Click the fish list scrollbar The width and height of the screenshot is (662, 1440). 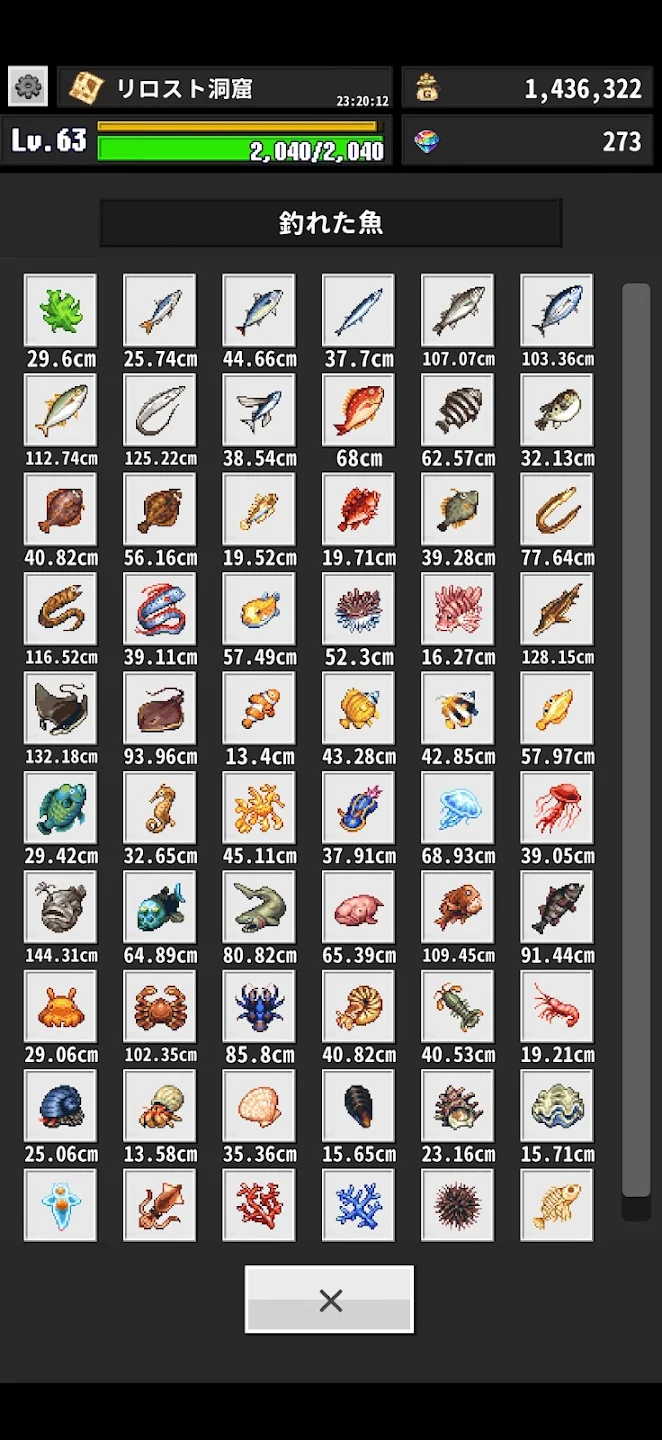636,740
